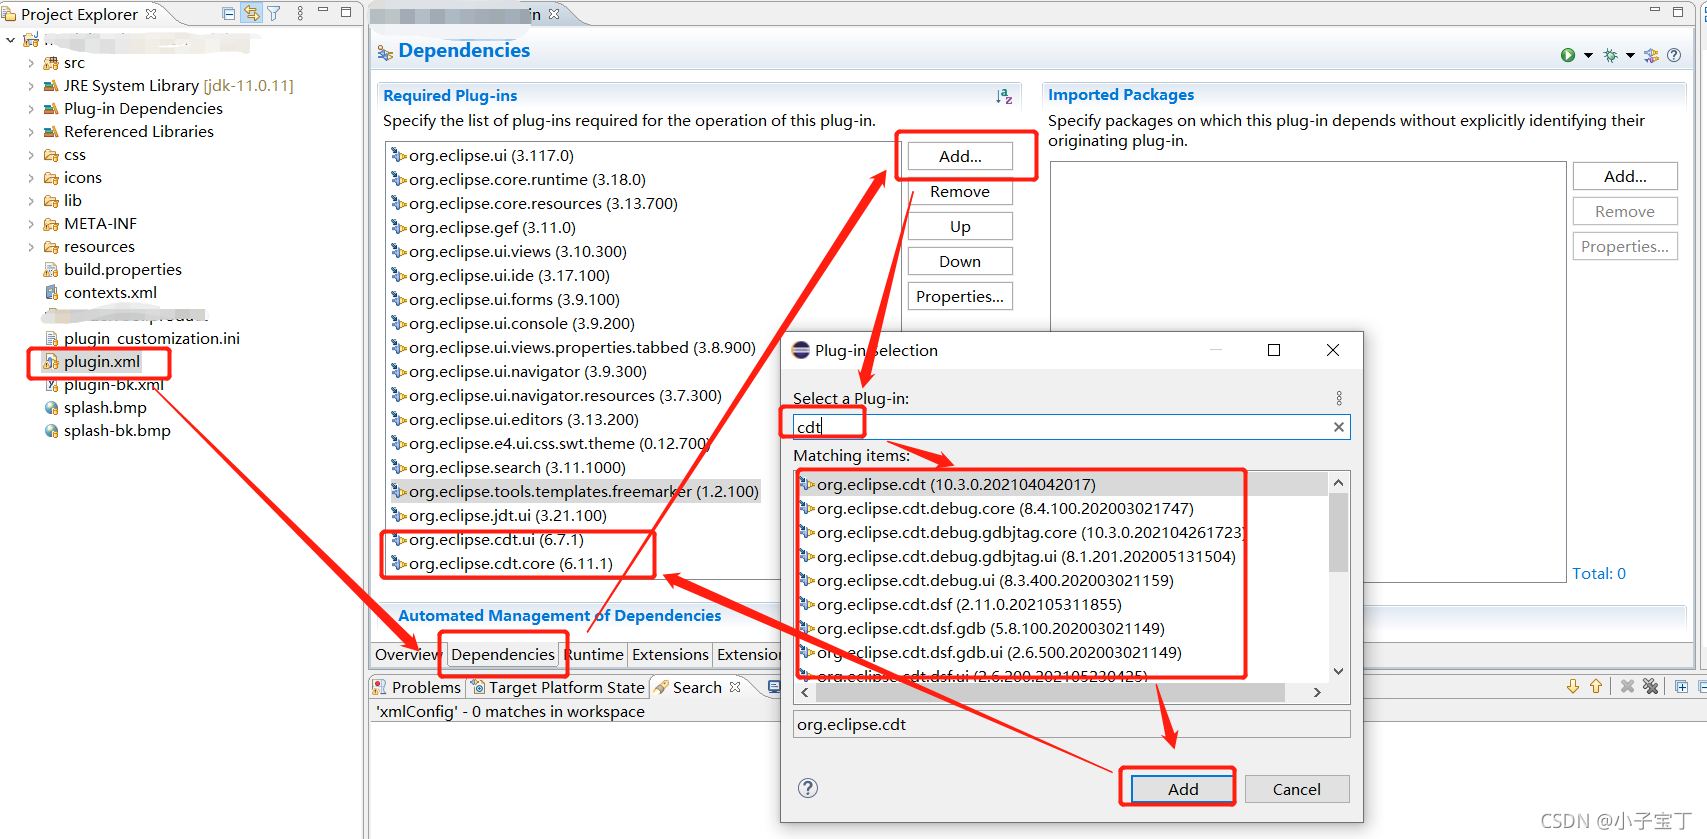Switch to the Overview tab

[407, 654]
